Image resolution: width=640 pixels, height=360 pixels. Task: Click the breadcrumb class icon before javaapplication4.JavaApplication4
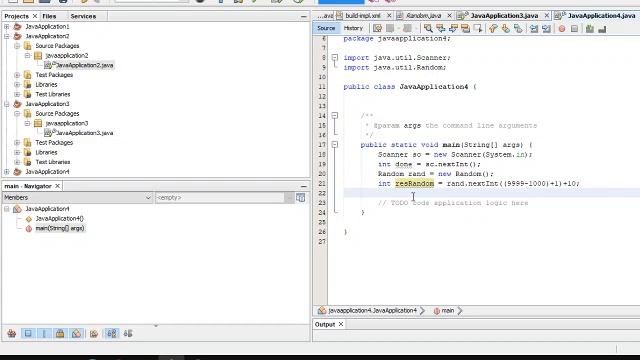click(322, 311)
